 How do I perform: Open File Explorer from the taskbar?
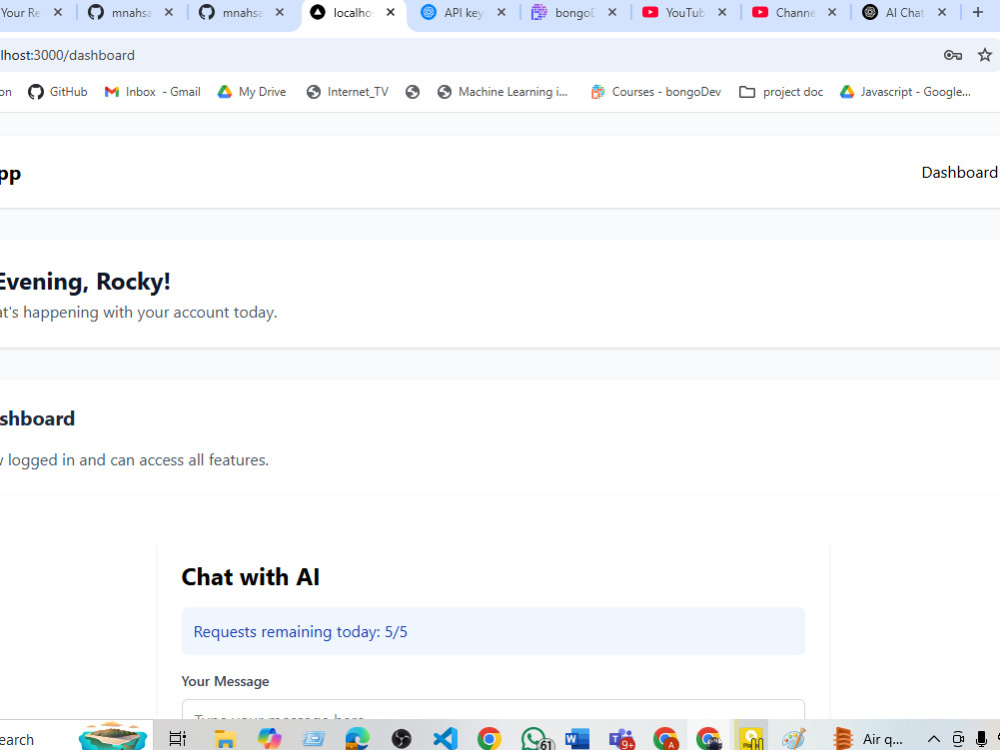click(224, 739)
